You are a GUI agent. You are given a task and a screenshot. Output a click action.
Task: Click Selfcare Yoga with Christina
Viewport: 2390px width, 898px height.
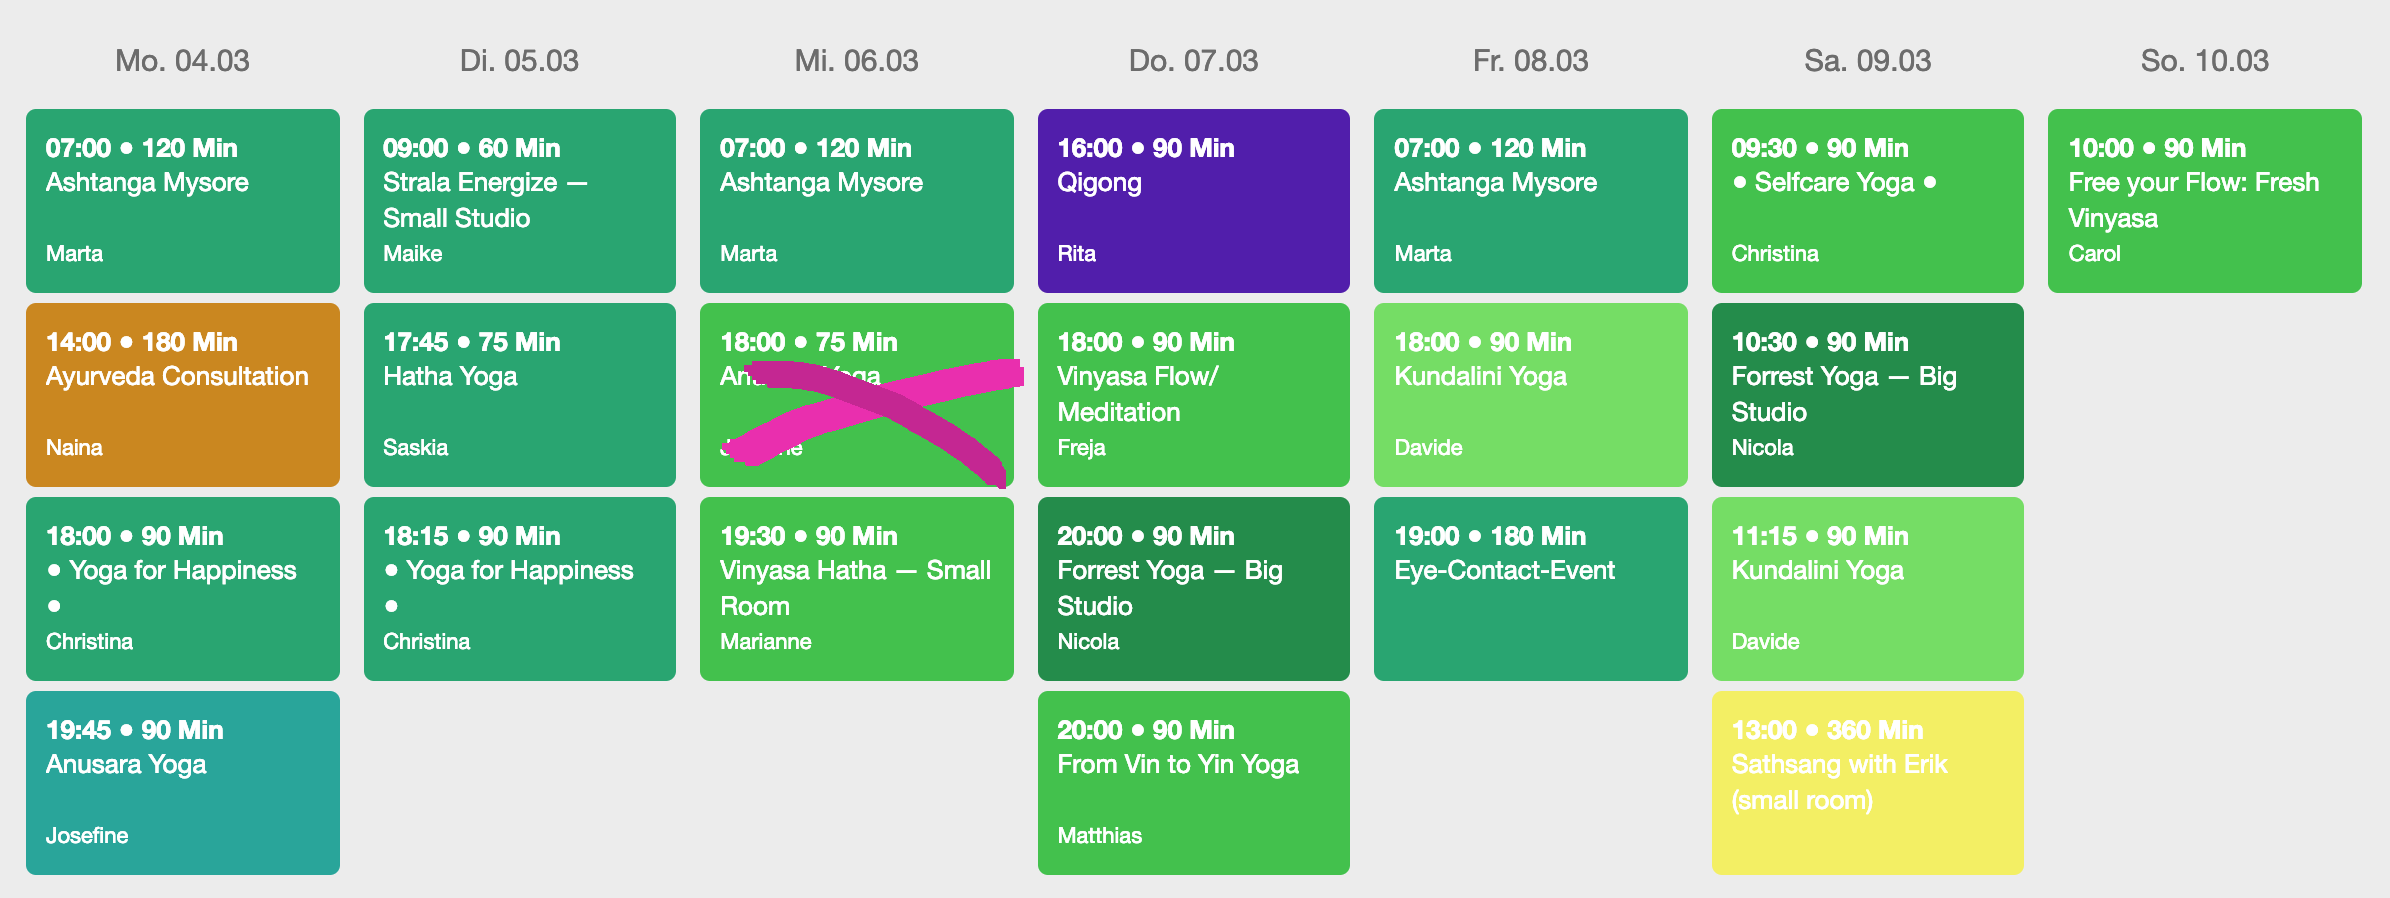point(1868,201)
